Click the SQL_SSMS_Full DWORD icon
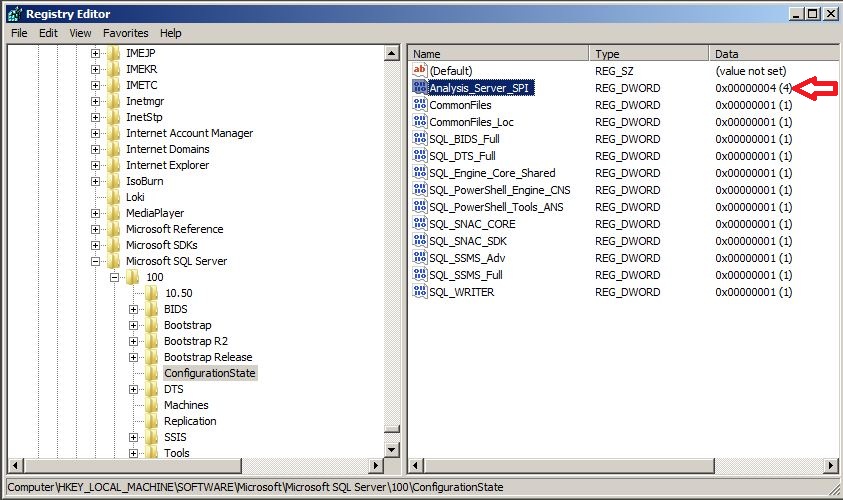Viewport: 843px width, 500px height. (419, 275)
